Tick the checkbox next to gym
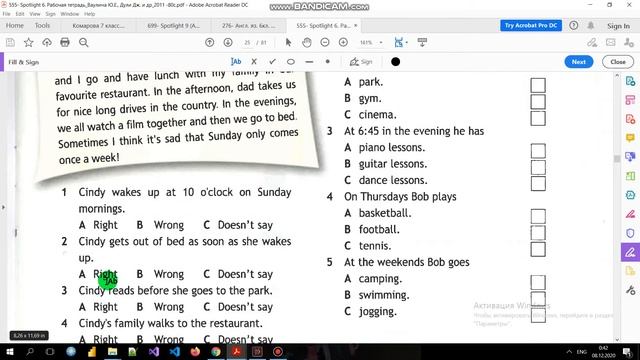 click(x=538, y=102)
